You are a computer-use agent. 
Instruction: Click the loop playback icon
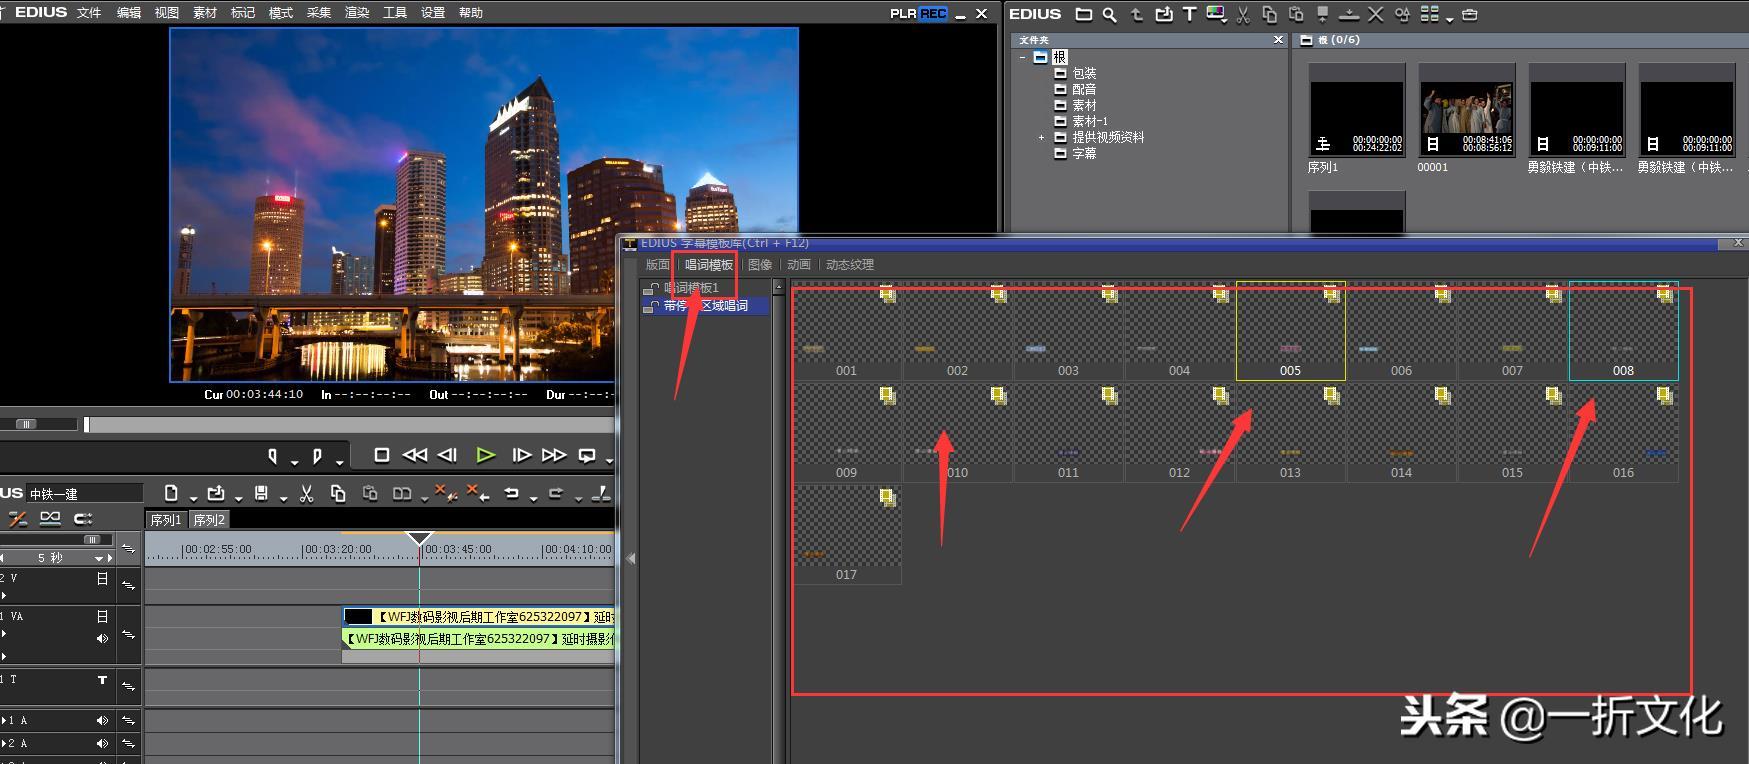(x=587, y=455)
